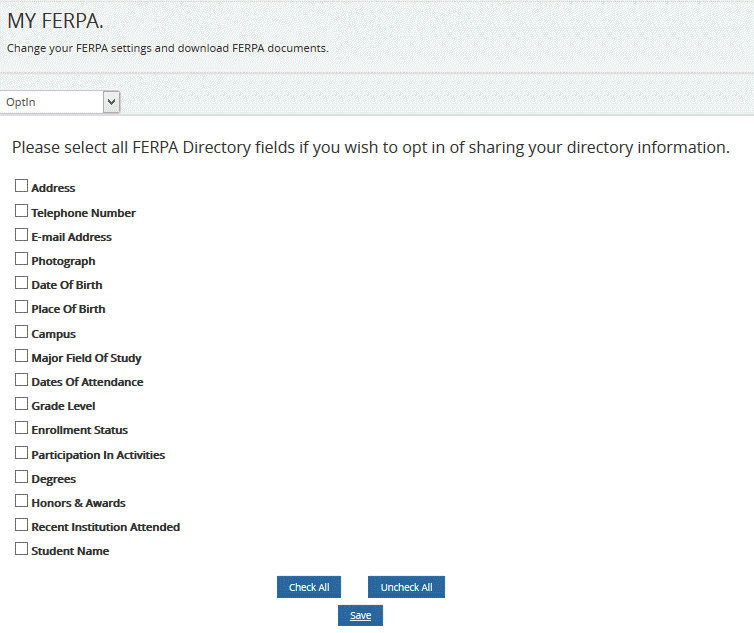Select the Grade Level checkbox
The height and width of the screenshot is (633, 754).
(21, 404)
